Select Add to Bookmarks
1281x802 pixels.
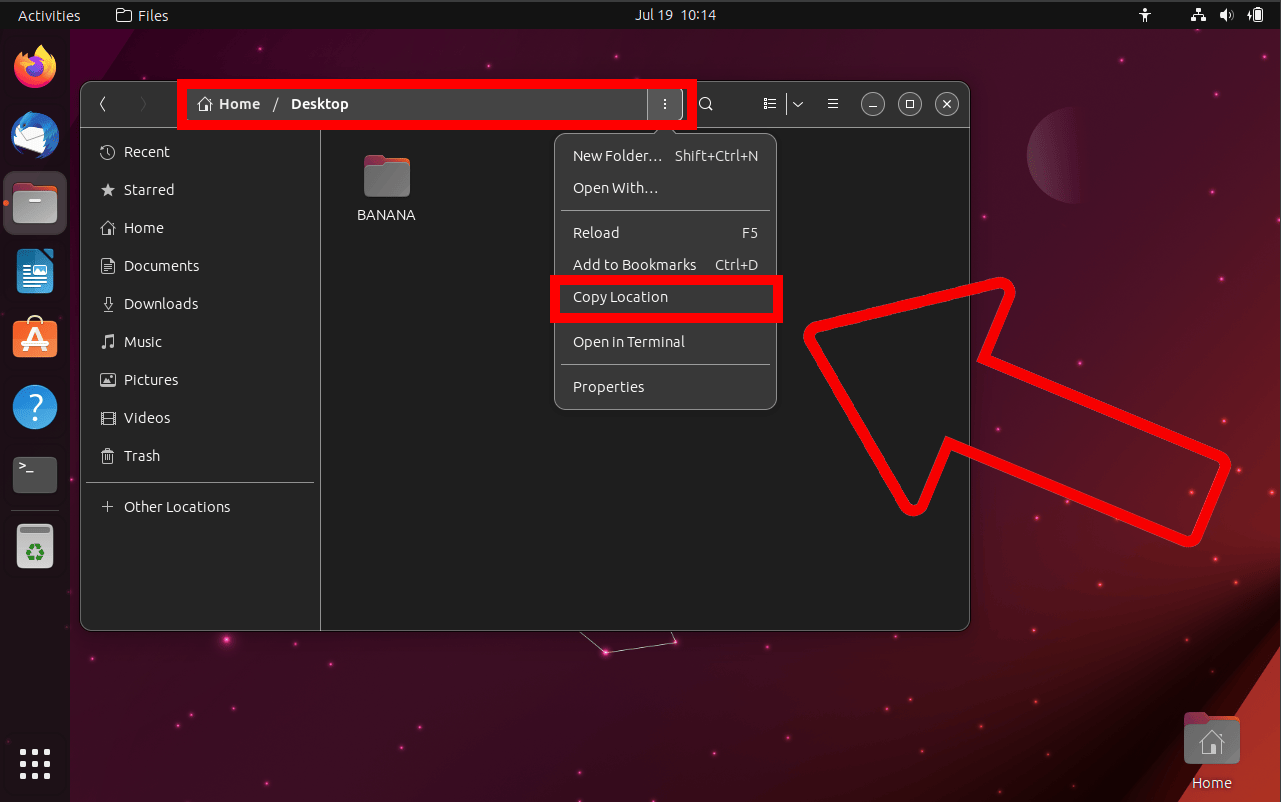(x=634, y=264)
